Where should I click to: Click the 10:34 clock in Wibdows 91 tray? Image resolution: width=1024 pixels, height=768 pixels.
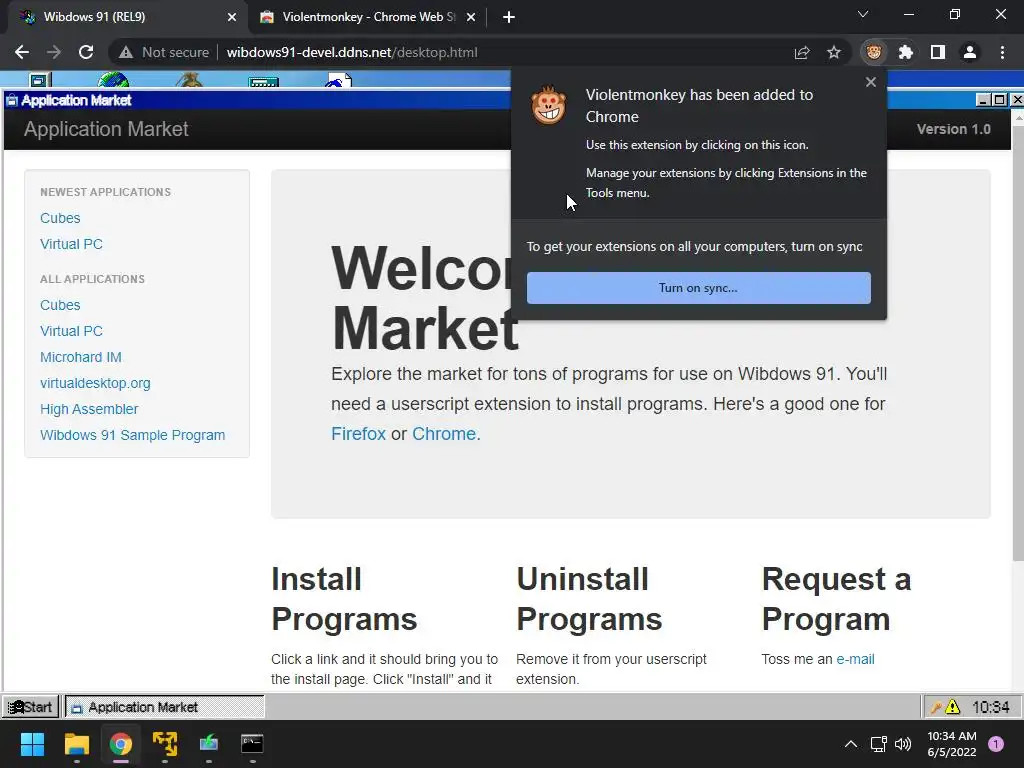click(x=991, y=707)
